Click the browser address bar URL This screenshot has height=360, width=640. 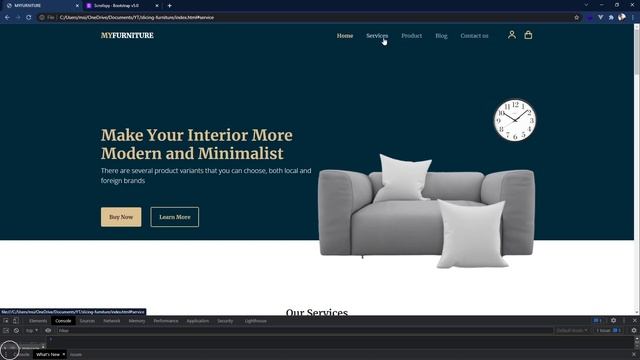pos(137,18)
